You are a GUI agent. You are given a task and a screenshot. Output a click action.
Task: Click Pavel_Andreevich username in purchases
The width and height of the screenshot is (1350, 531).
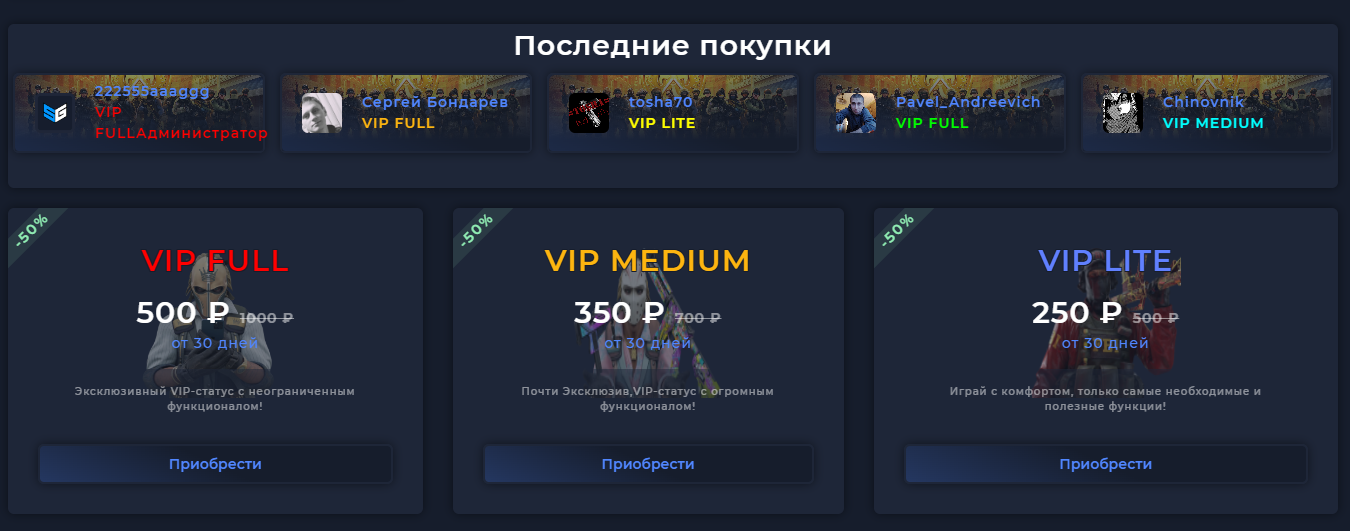[x=968, y=102]
